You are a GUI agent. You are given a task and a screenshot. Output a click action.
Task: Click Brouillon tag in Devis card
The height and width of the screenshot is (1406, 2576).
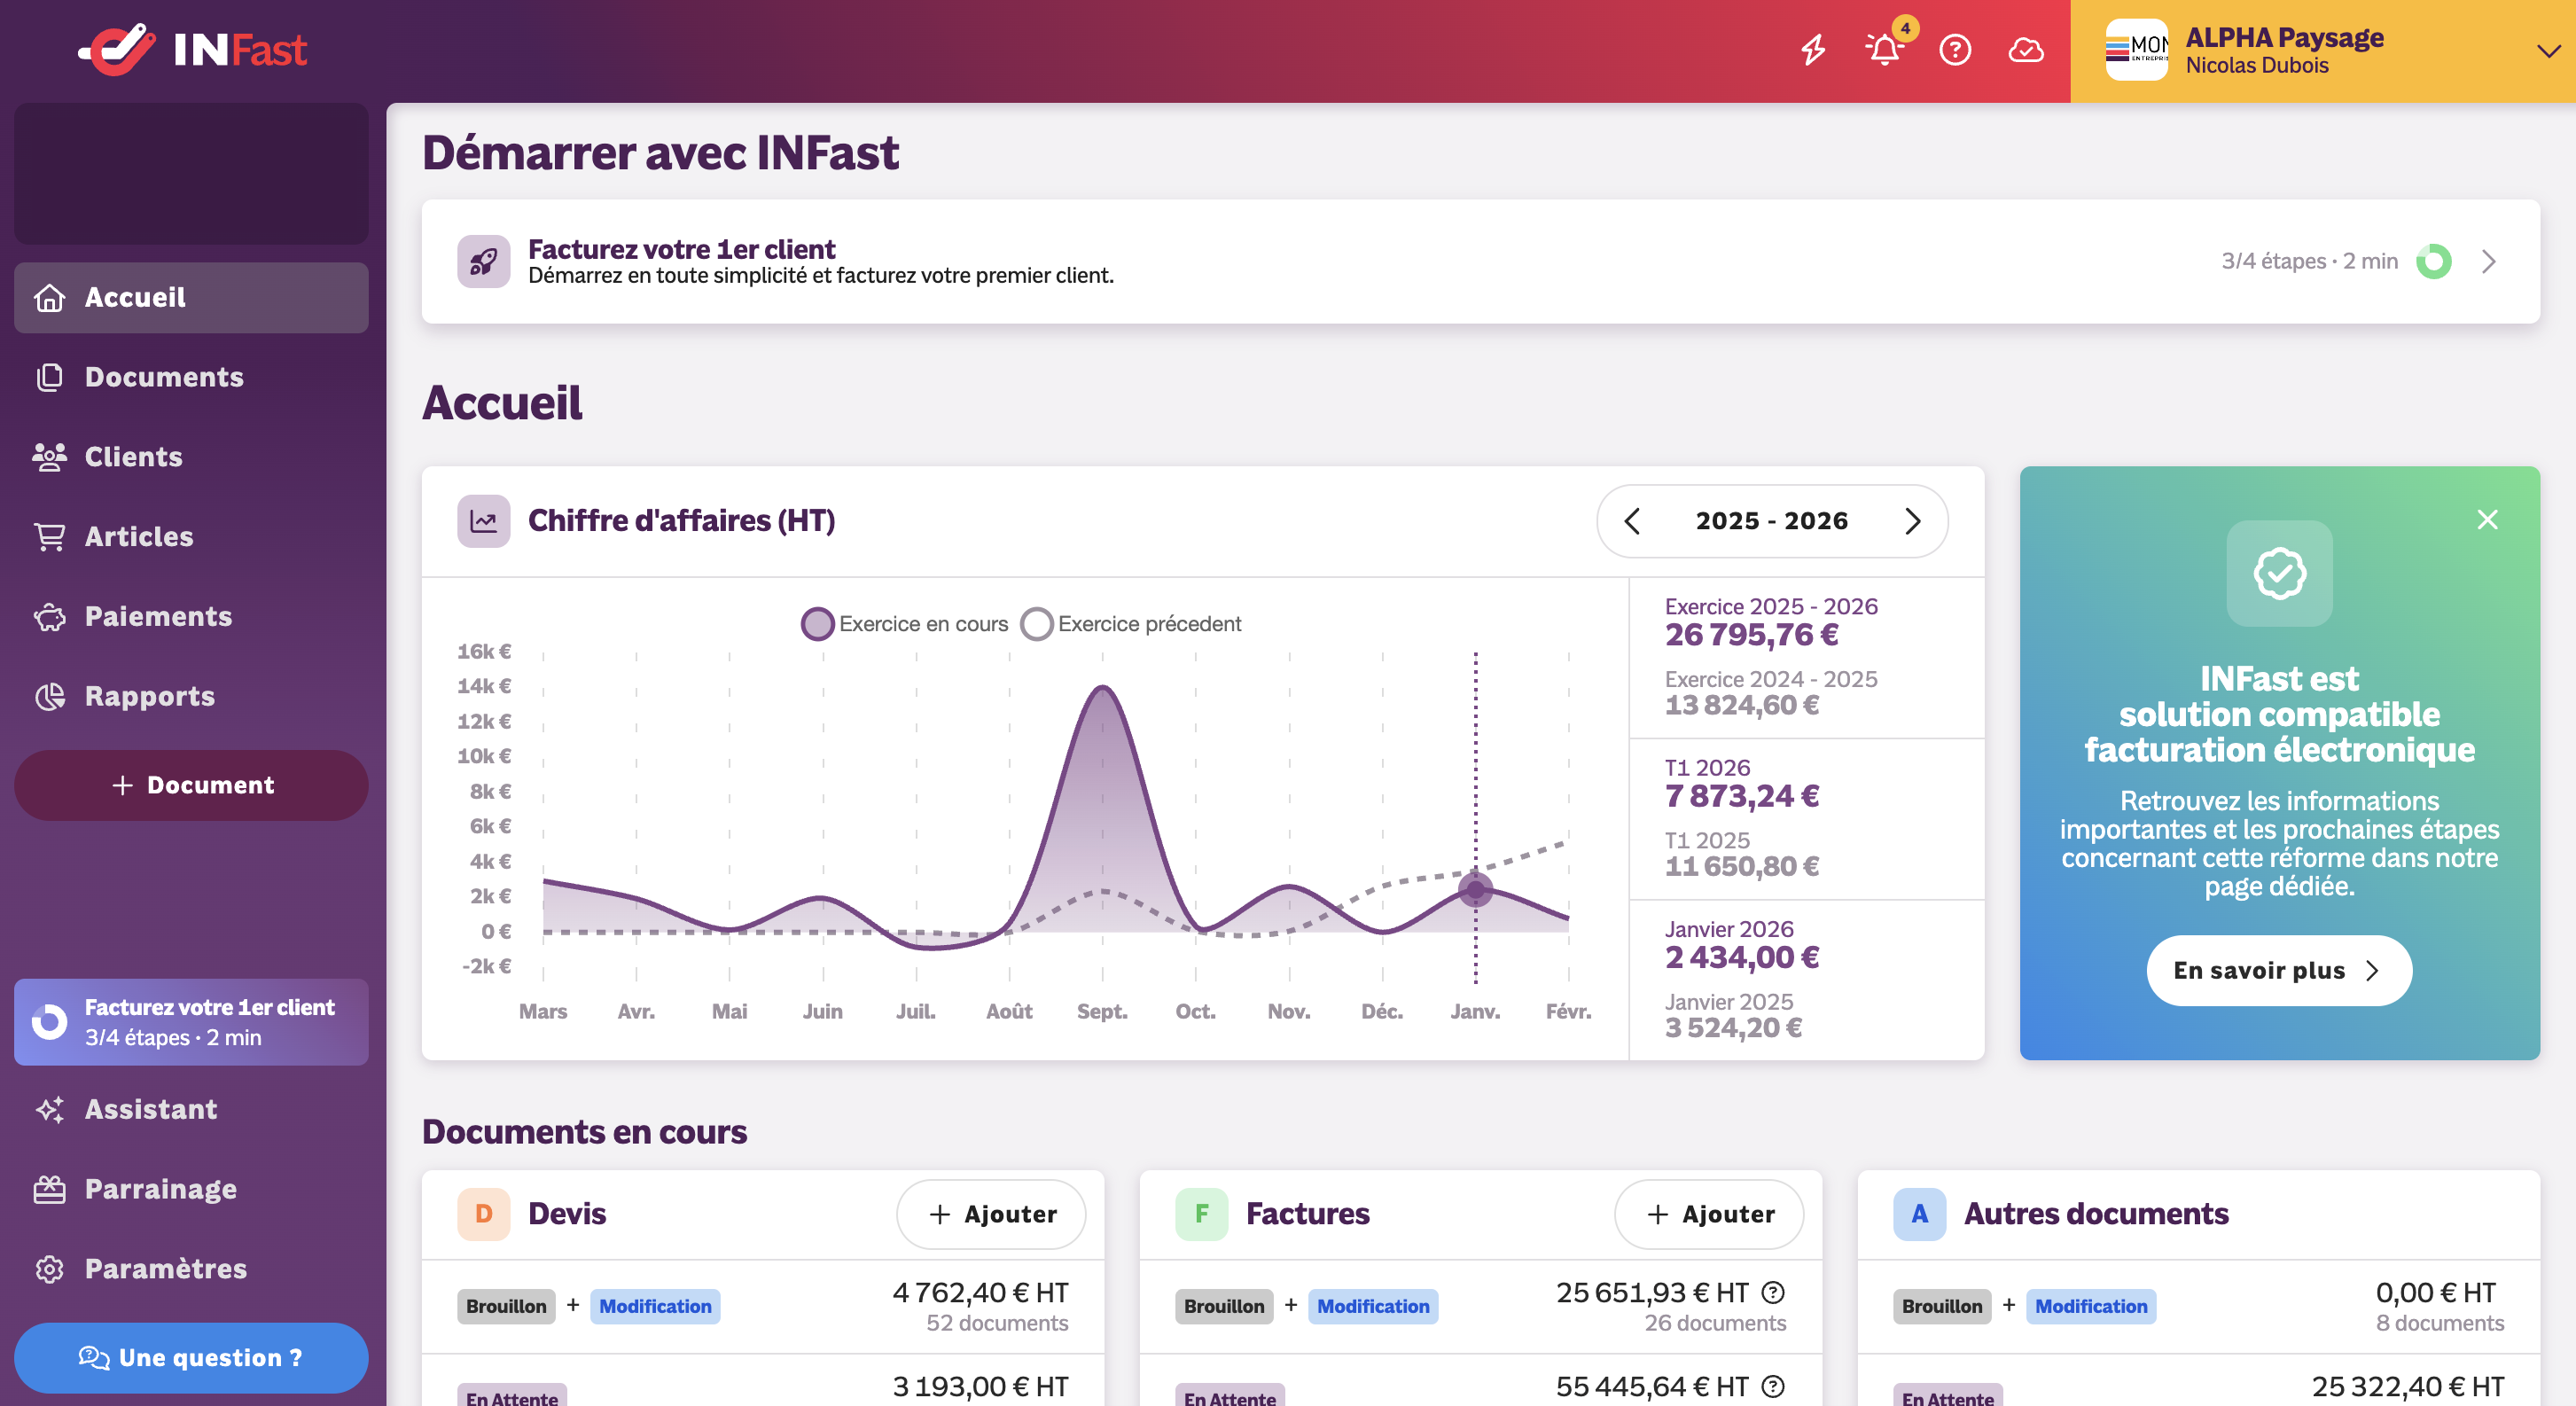coord(506,1306)
